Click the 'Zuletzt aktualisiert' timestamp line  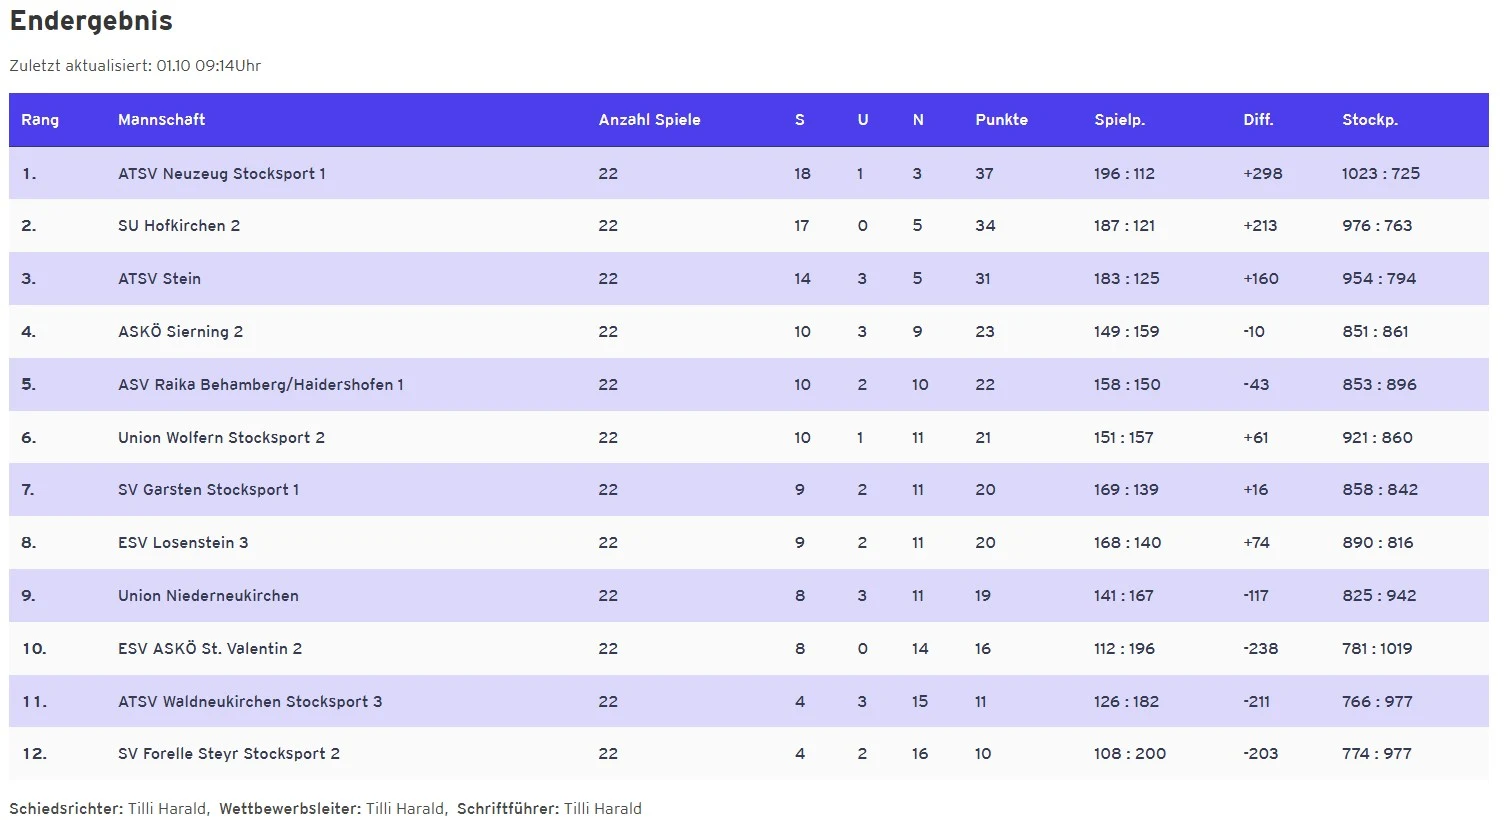135,66
